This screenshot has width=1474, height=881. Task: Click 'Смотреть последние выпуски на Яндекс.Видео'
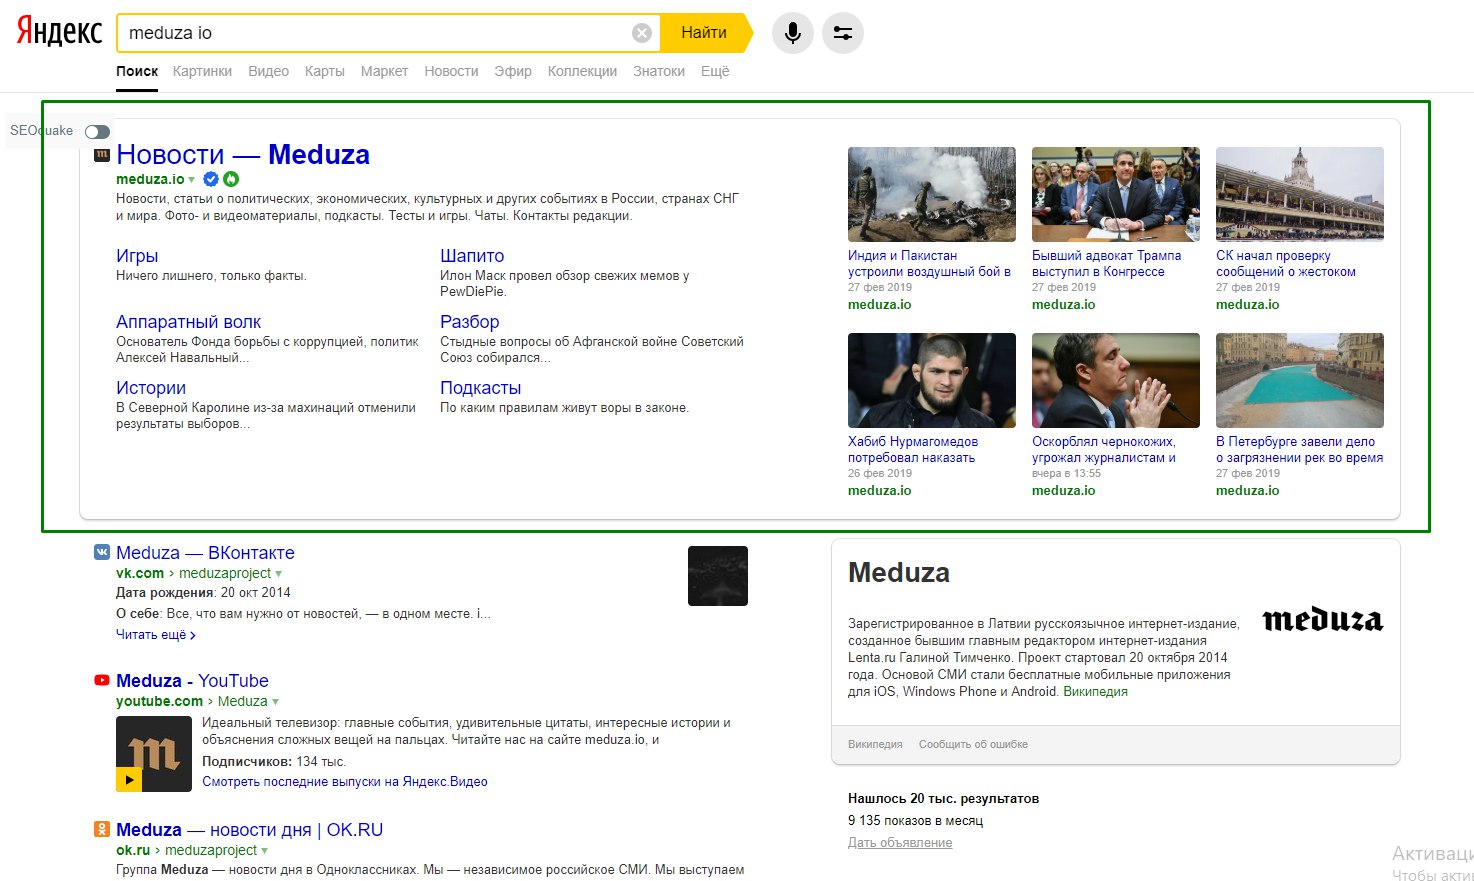click(345, 782)
